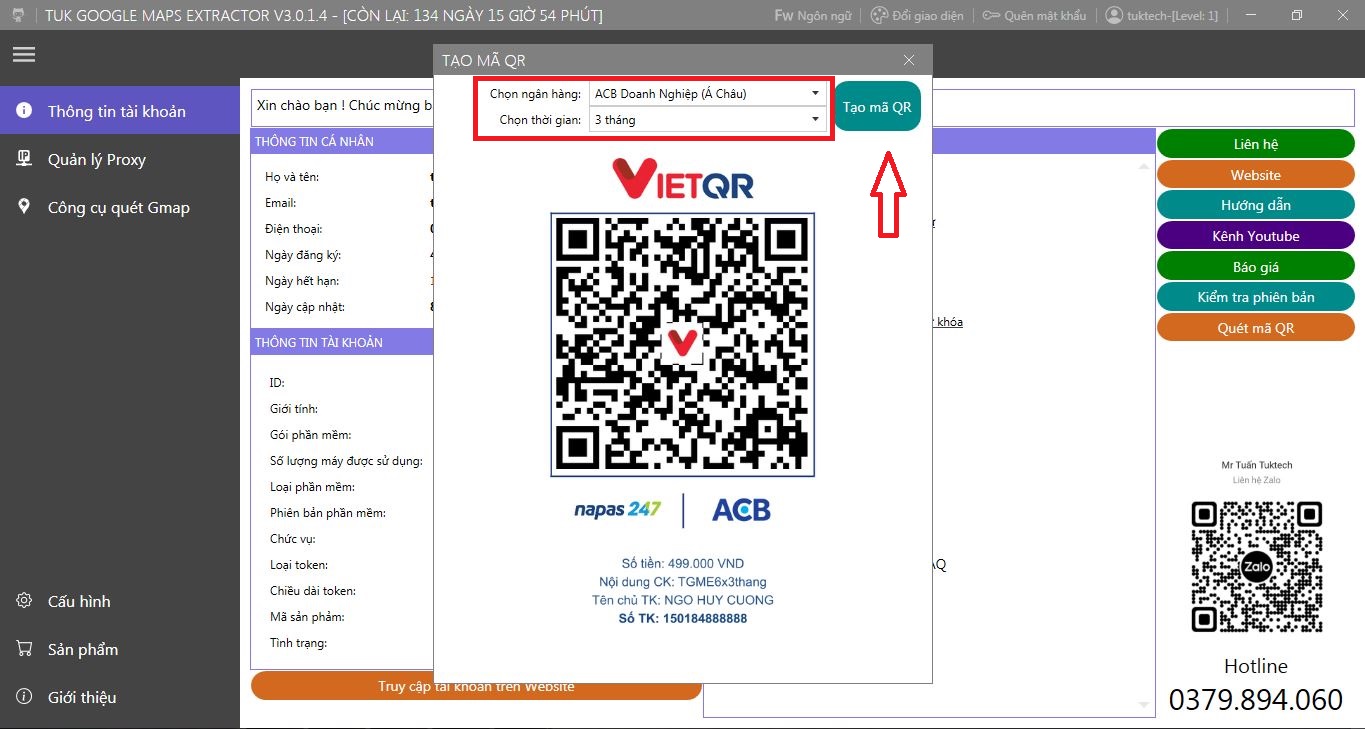Open the Chọn ngân hàng dropdown

click(707, 94)
